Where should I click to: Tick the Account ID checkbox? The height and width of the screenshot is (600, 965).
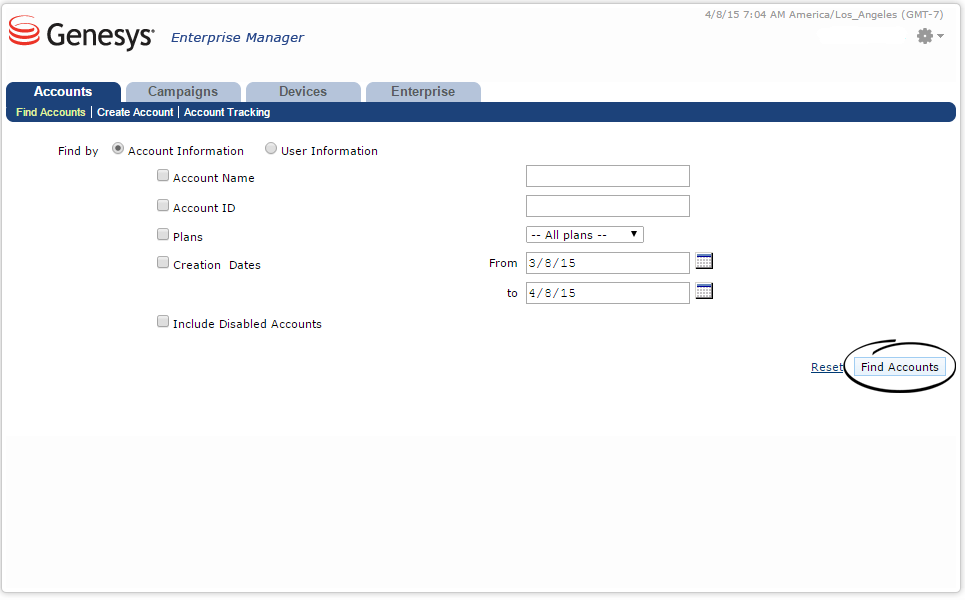[x=163, y=206]
